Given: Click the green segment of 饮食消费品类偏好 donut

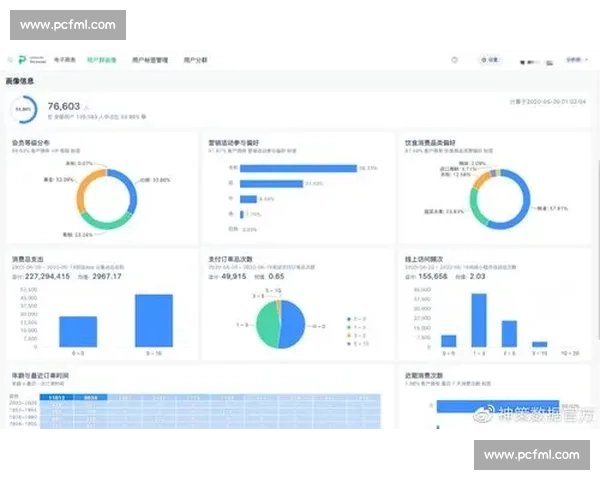Looking at the screenshot, I should click(476, 205).
